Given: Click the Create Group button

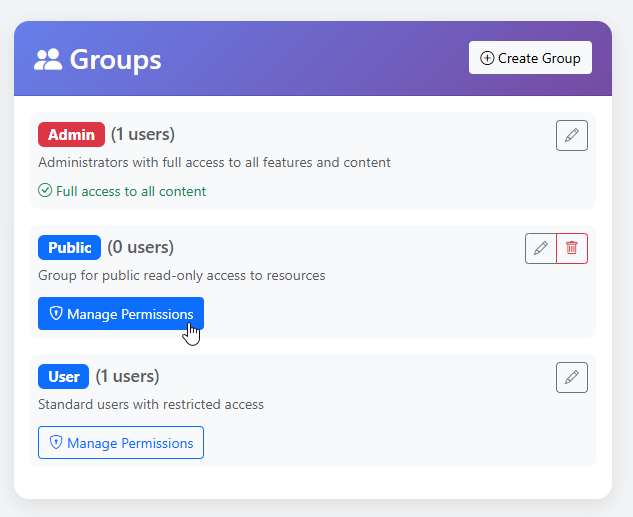Looking at the screenshot, I should tap(530, 58).
